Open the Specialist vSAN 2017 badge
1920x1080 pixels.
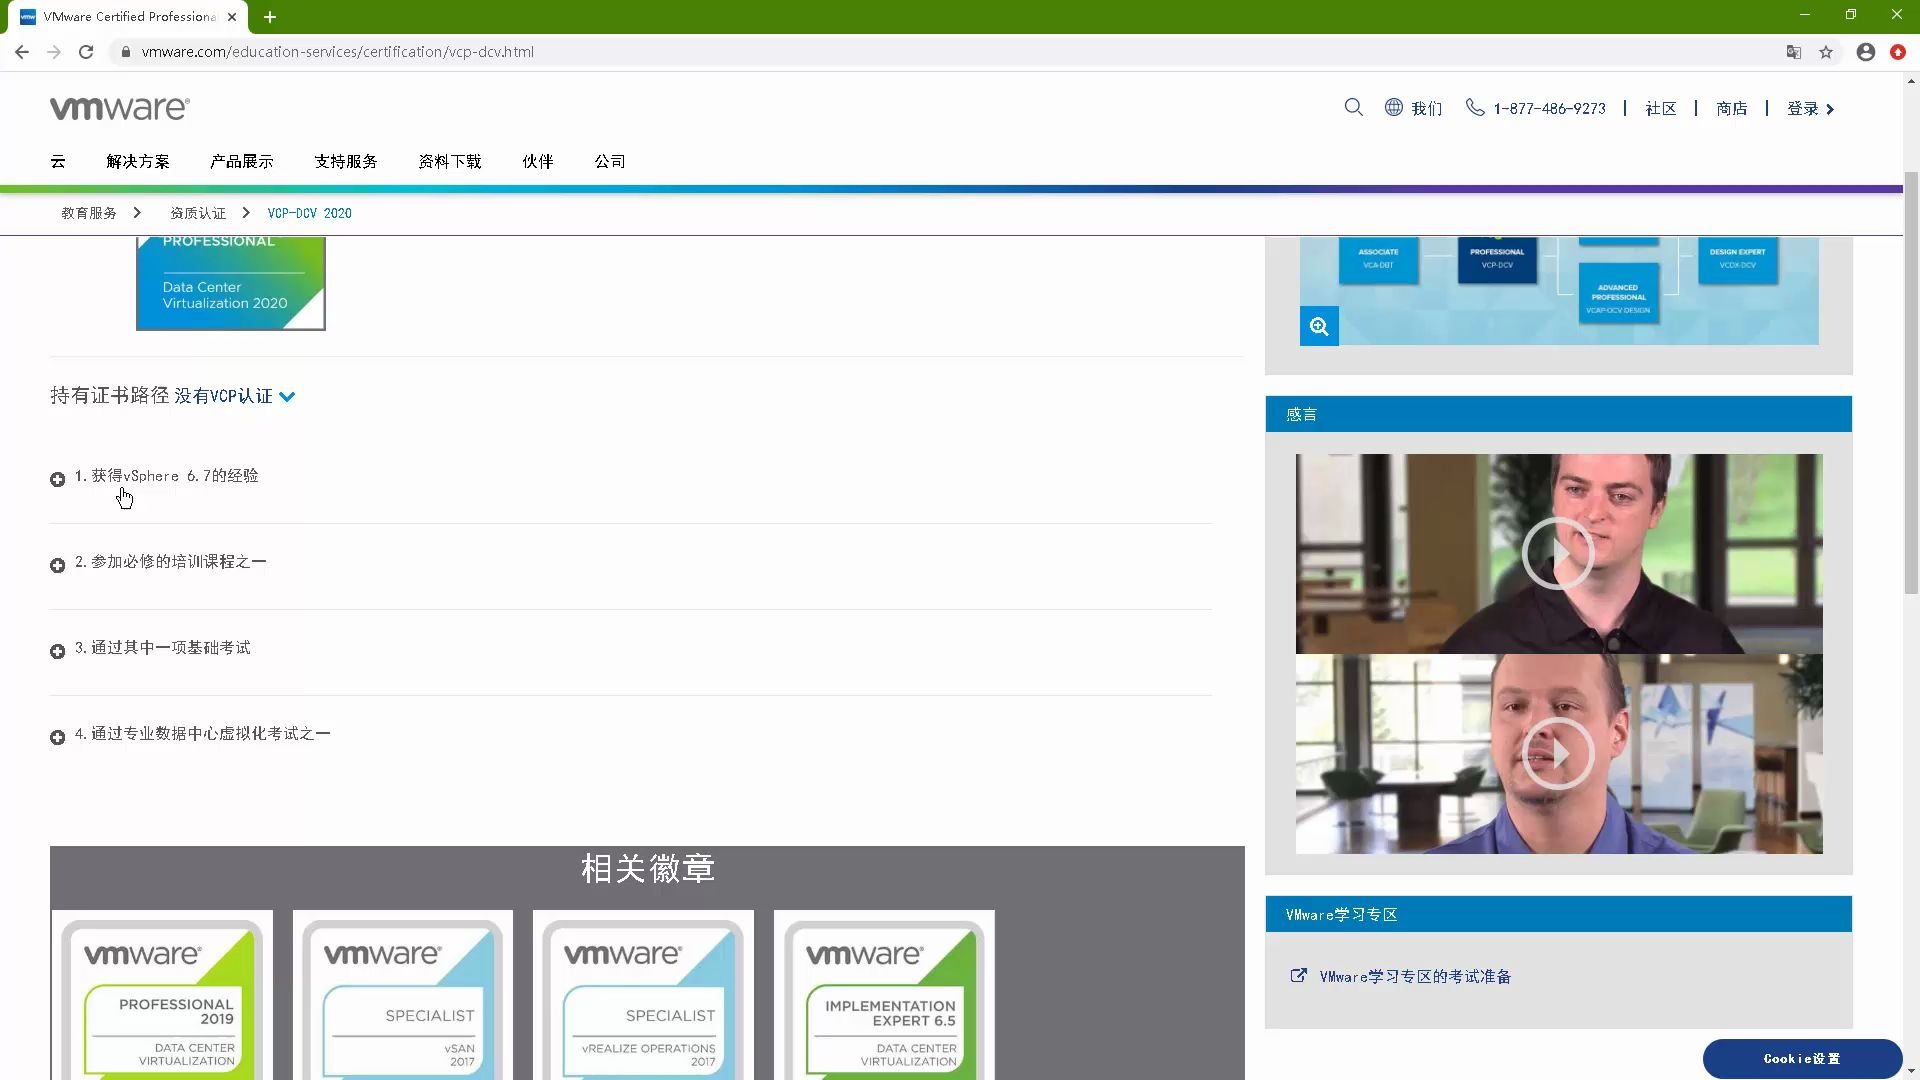pyautogui.click(x=403, y=995)
